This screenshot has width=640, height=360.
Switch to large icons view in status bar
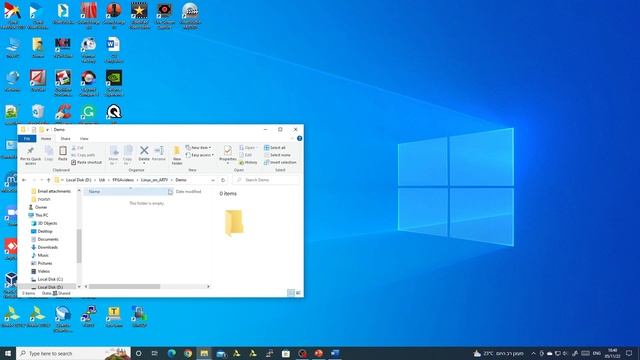298,293
